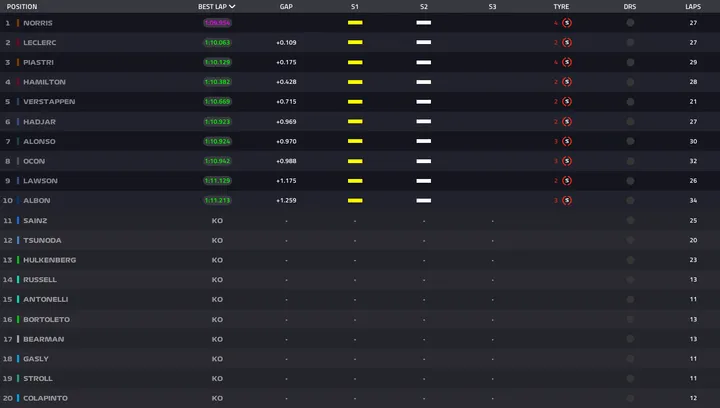This screenshot has width=720, height=408.
Task: Click Hadjar's green best lap time badge
Action: [x=217, y=121]
